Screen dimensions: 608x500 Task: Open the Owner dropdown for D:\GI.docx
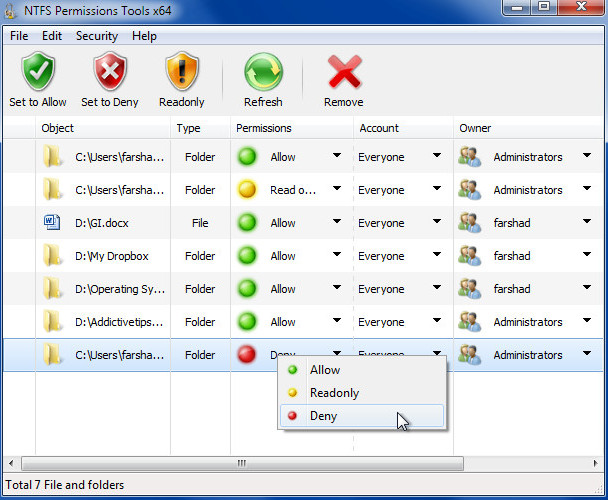[587, 221]
